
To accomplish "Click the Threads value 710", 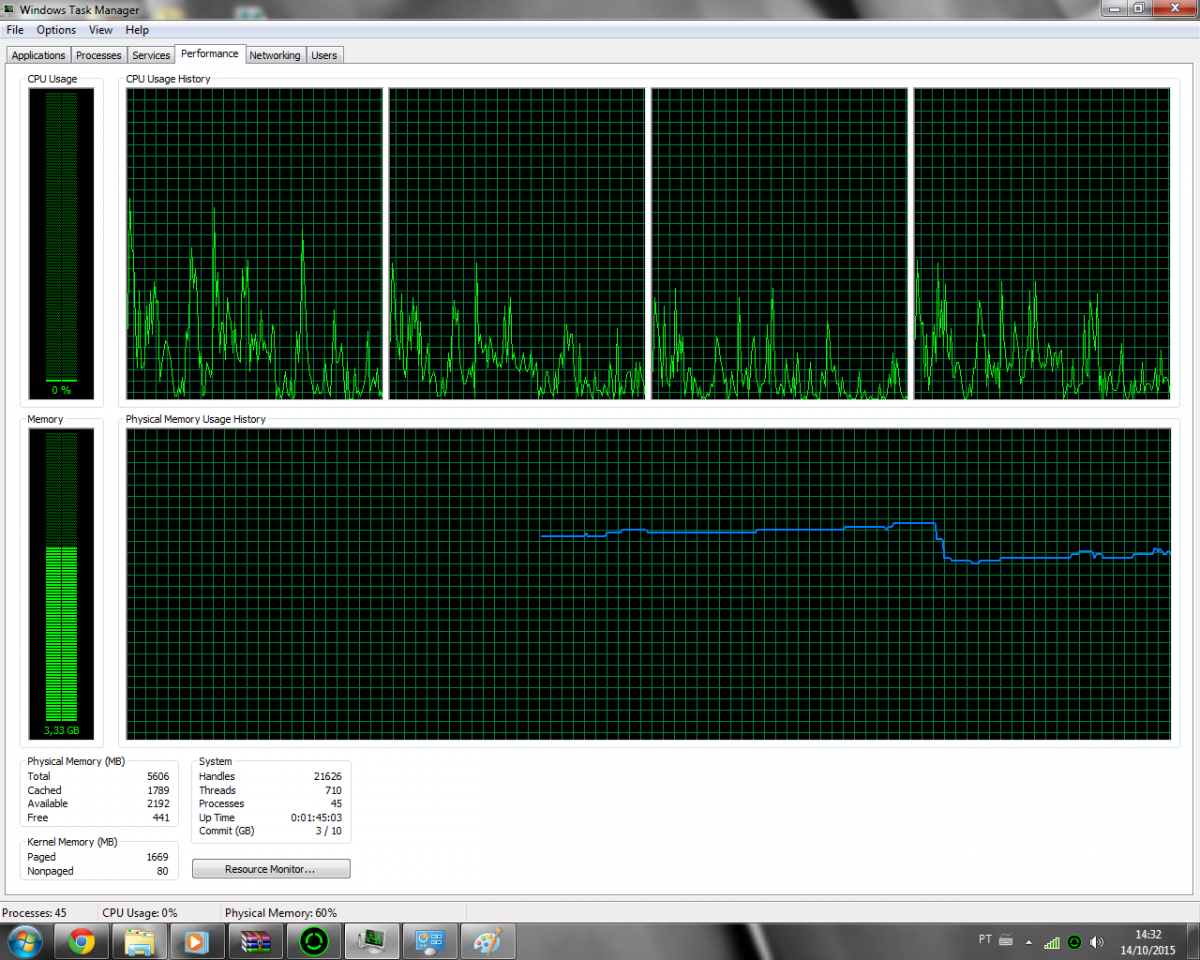I will pyautogui.click(x=333, y=790).
